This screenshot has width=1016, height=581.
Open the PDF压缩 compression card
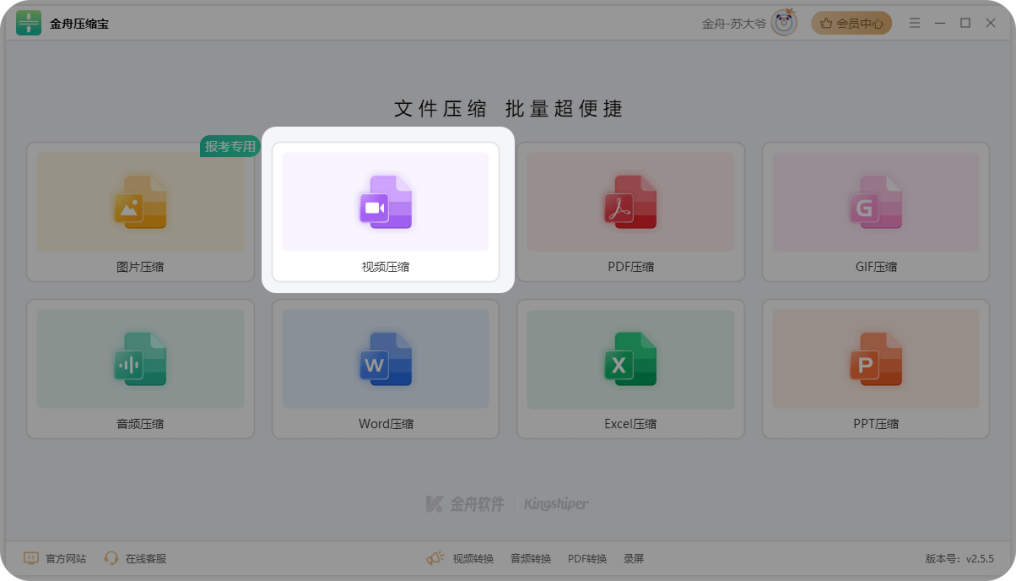click(x=630, y=212)
